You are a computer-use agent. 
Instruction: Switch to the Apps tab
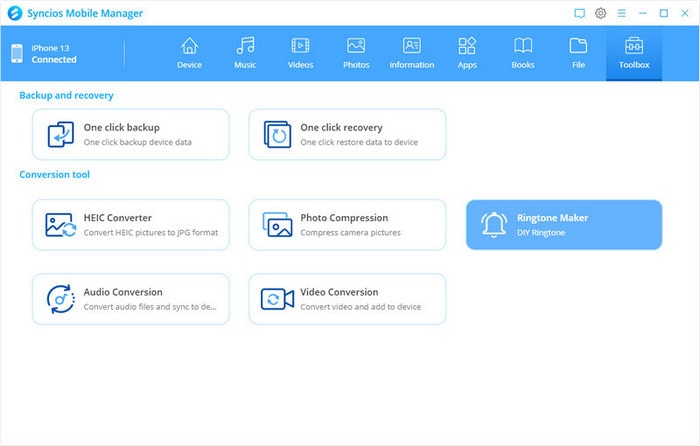(467, 54)
